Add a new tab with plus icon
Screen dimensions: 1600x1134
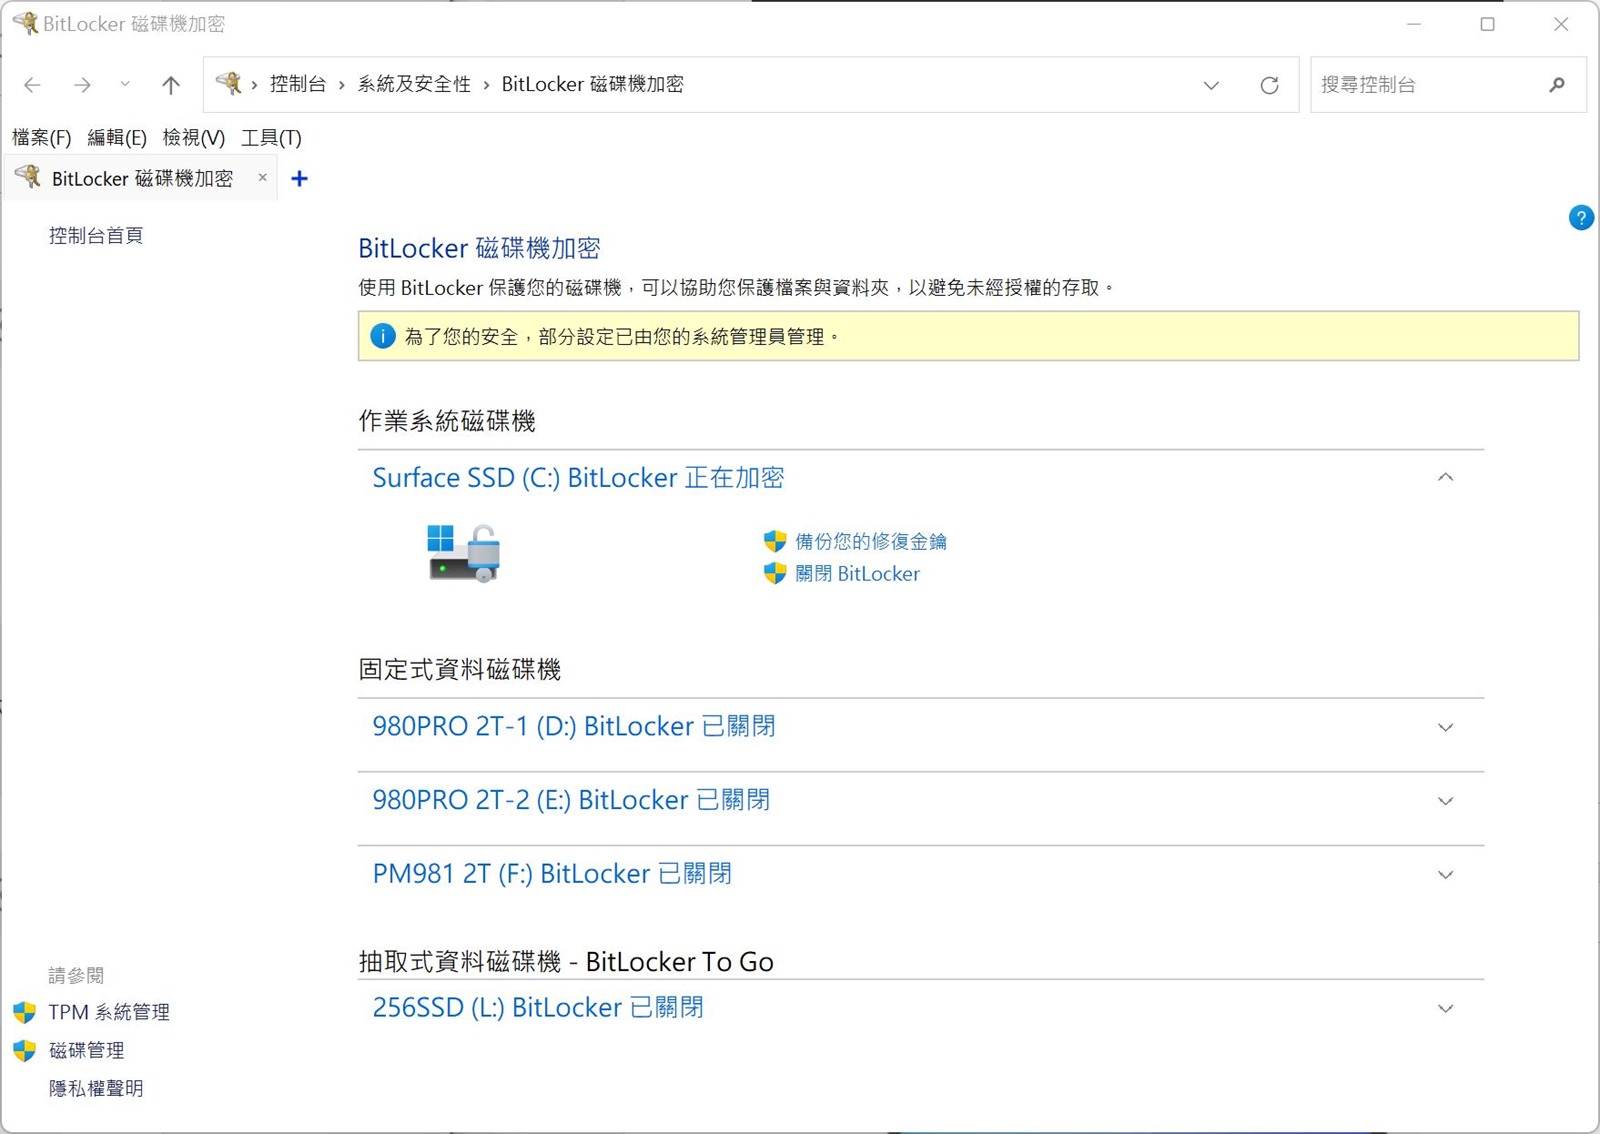[299, 179]
